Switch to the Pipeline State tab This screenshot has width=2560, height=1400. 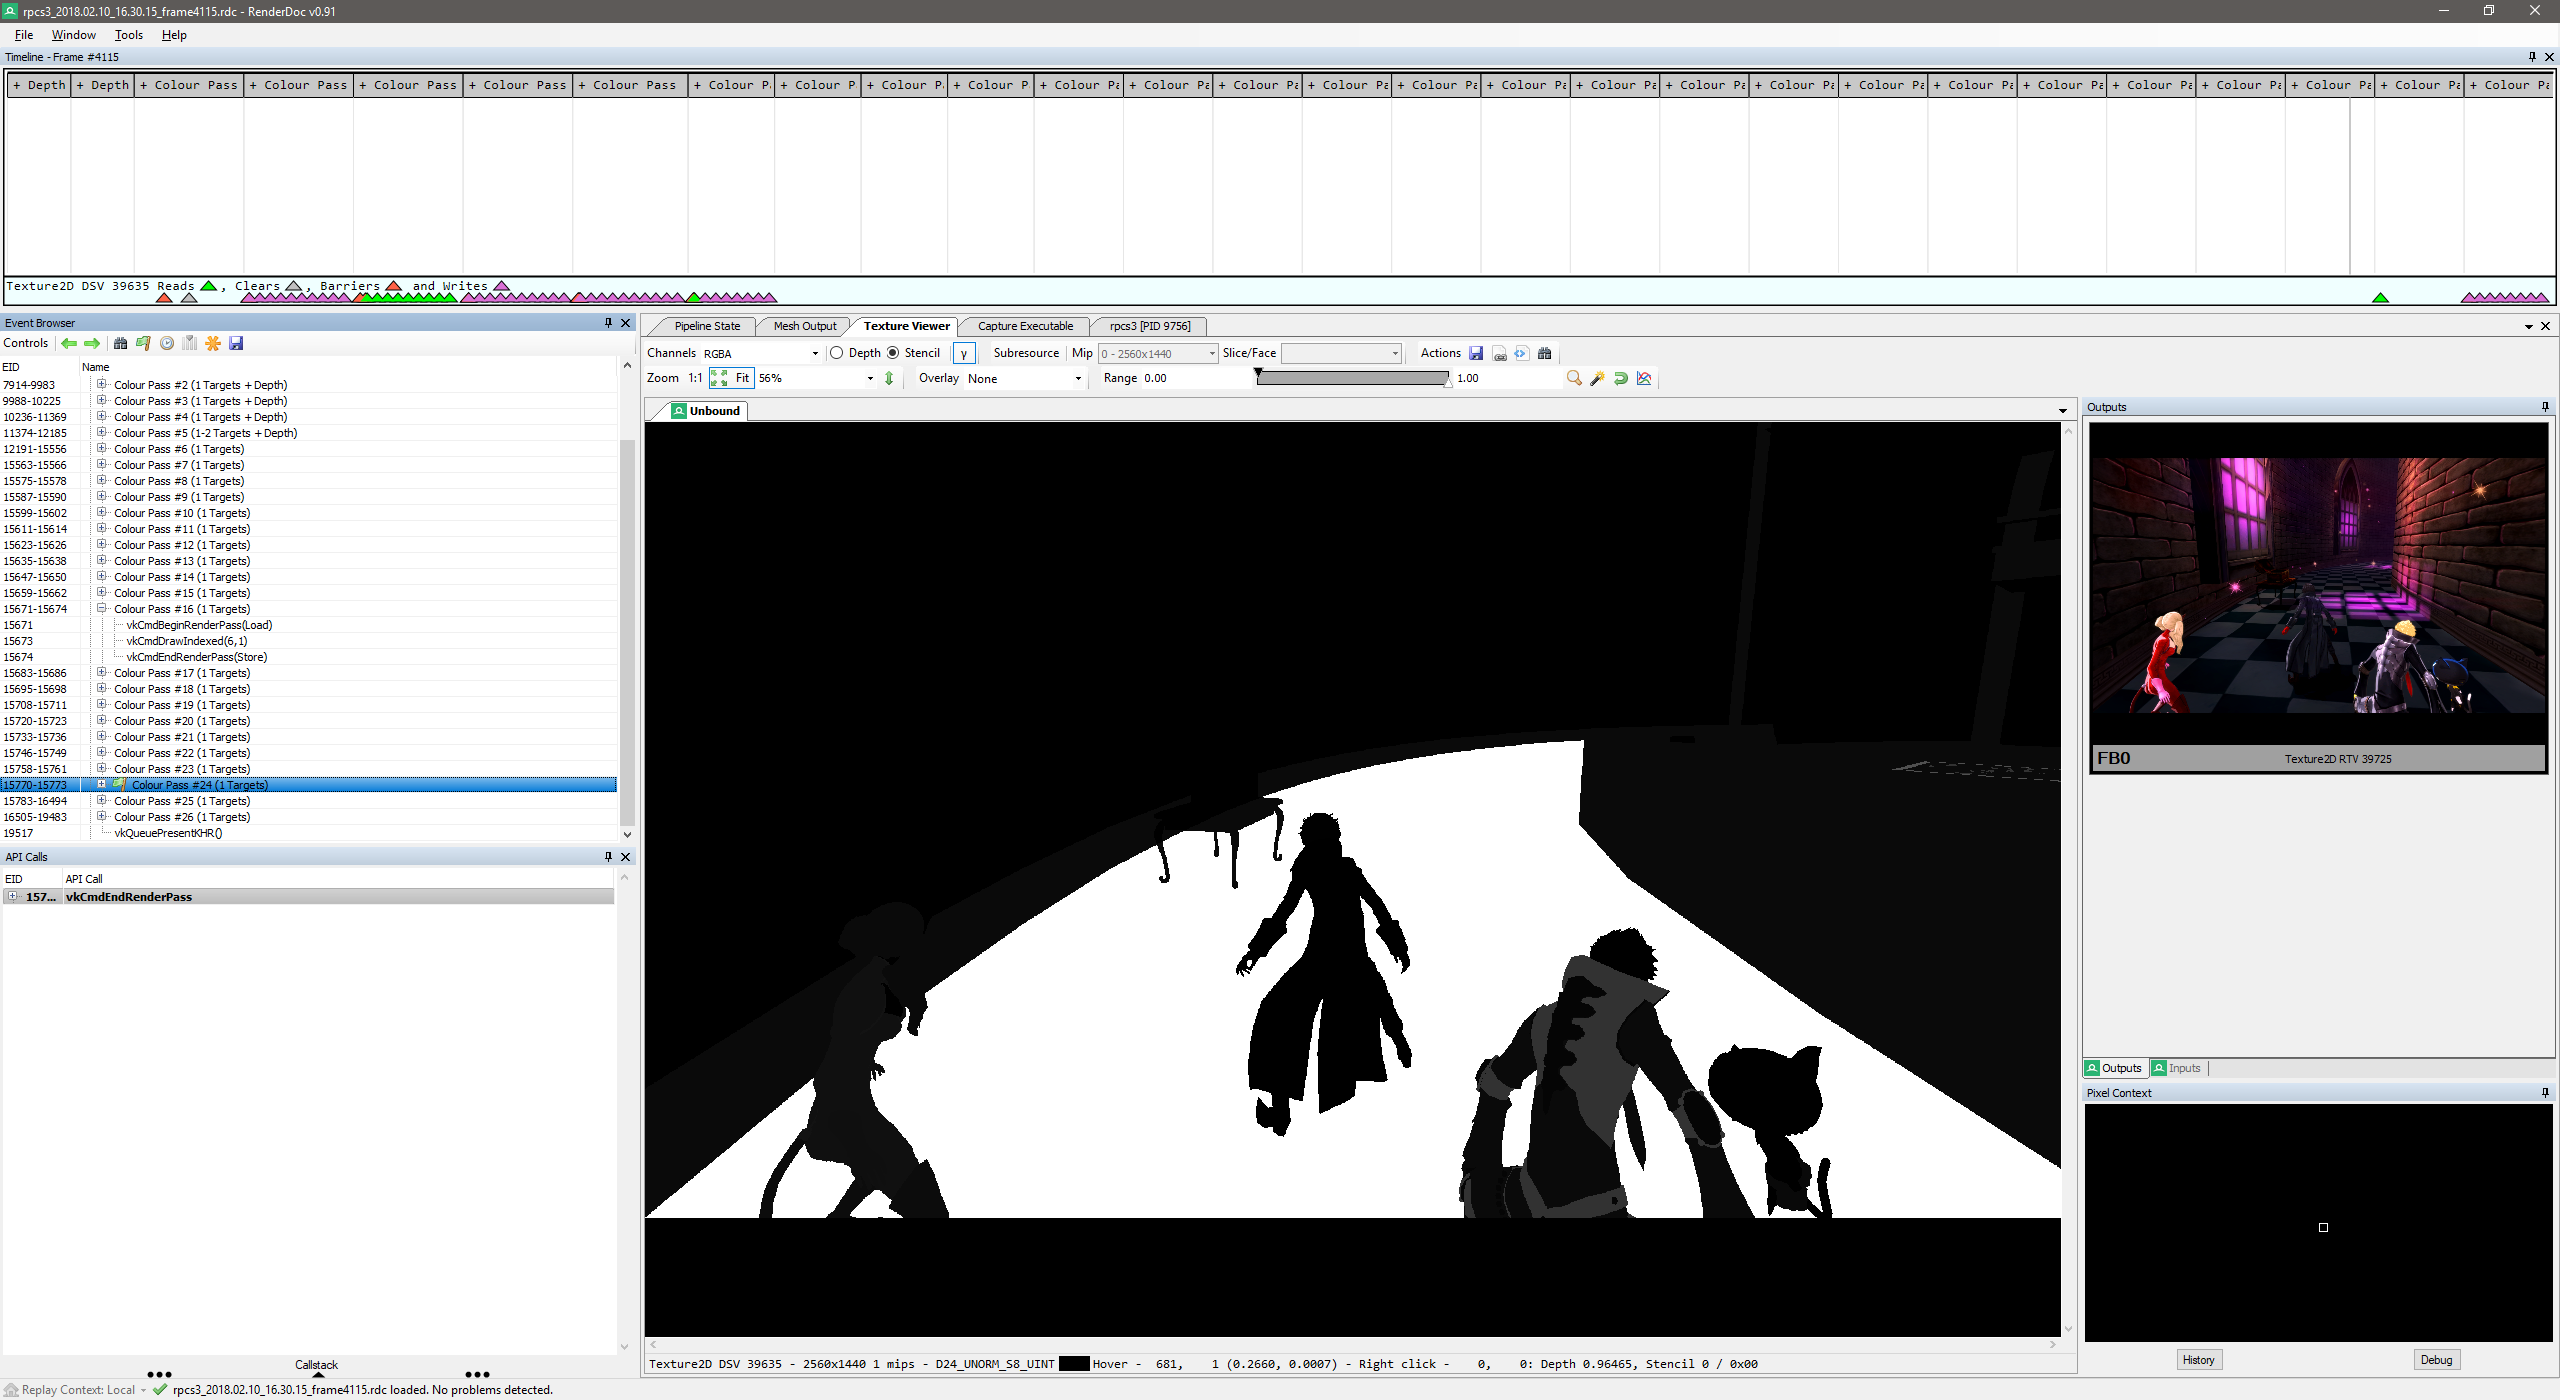[x=706, y=325]
